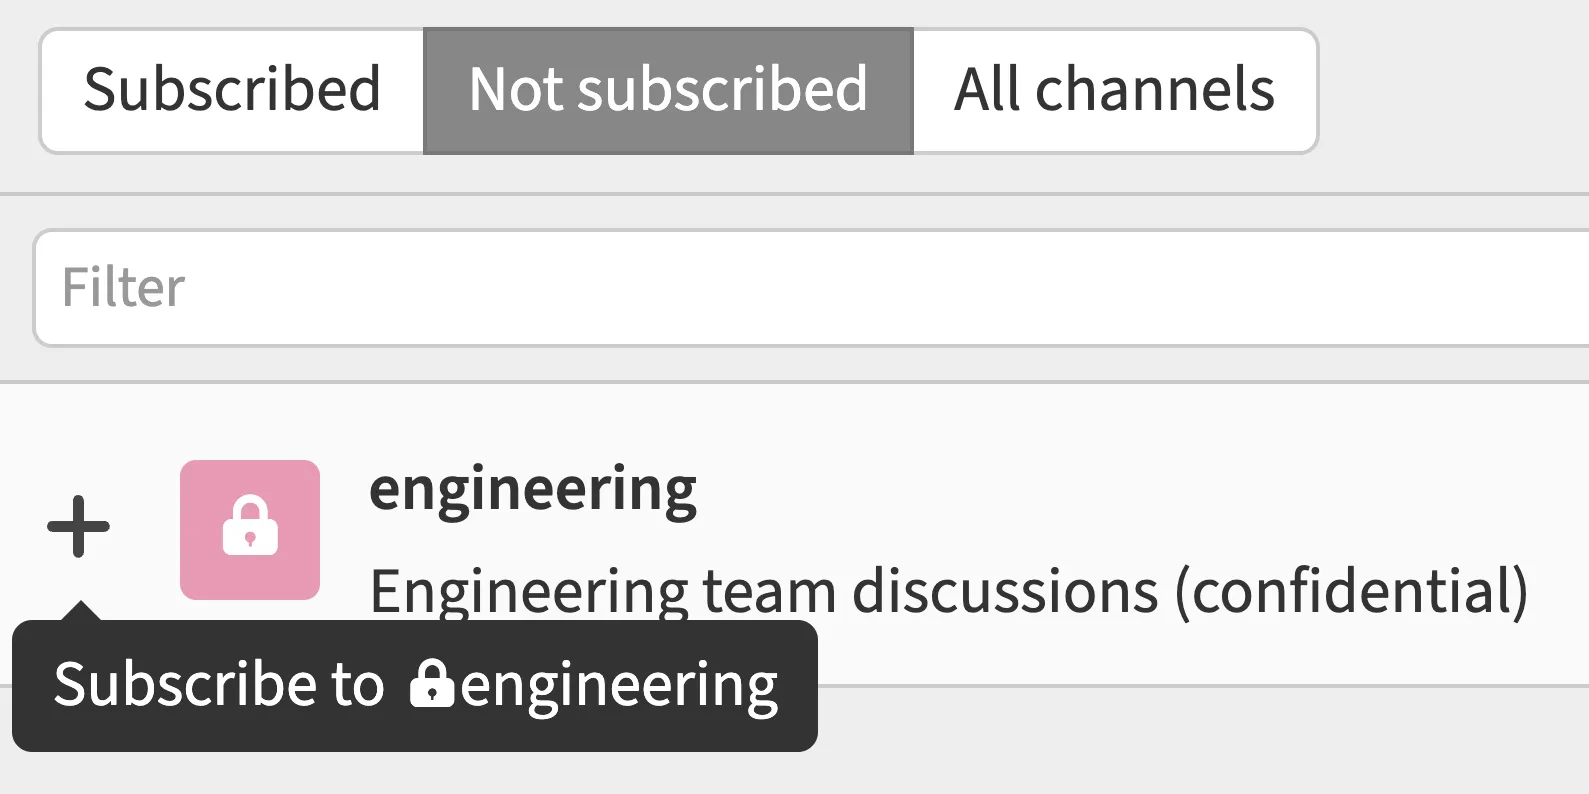Image resolution: width=1589 pixels, height=794 pixels.
Task: Click the padlock before "engineering" in dark tooltip
Action: coord(432,684)
